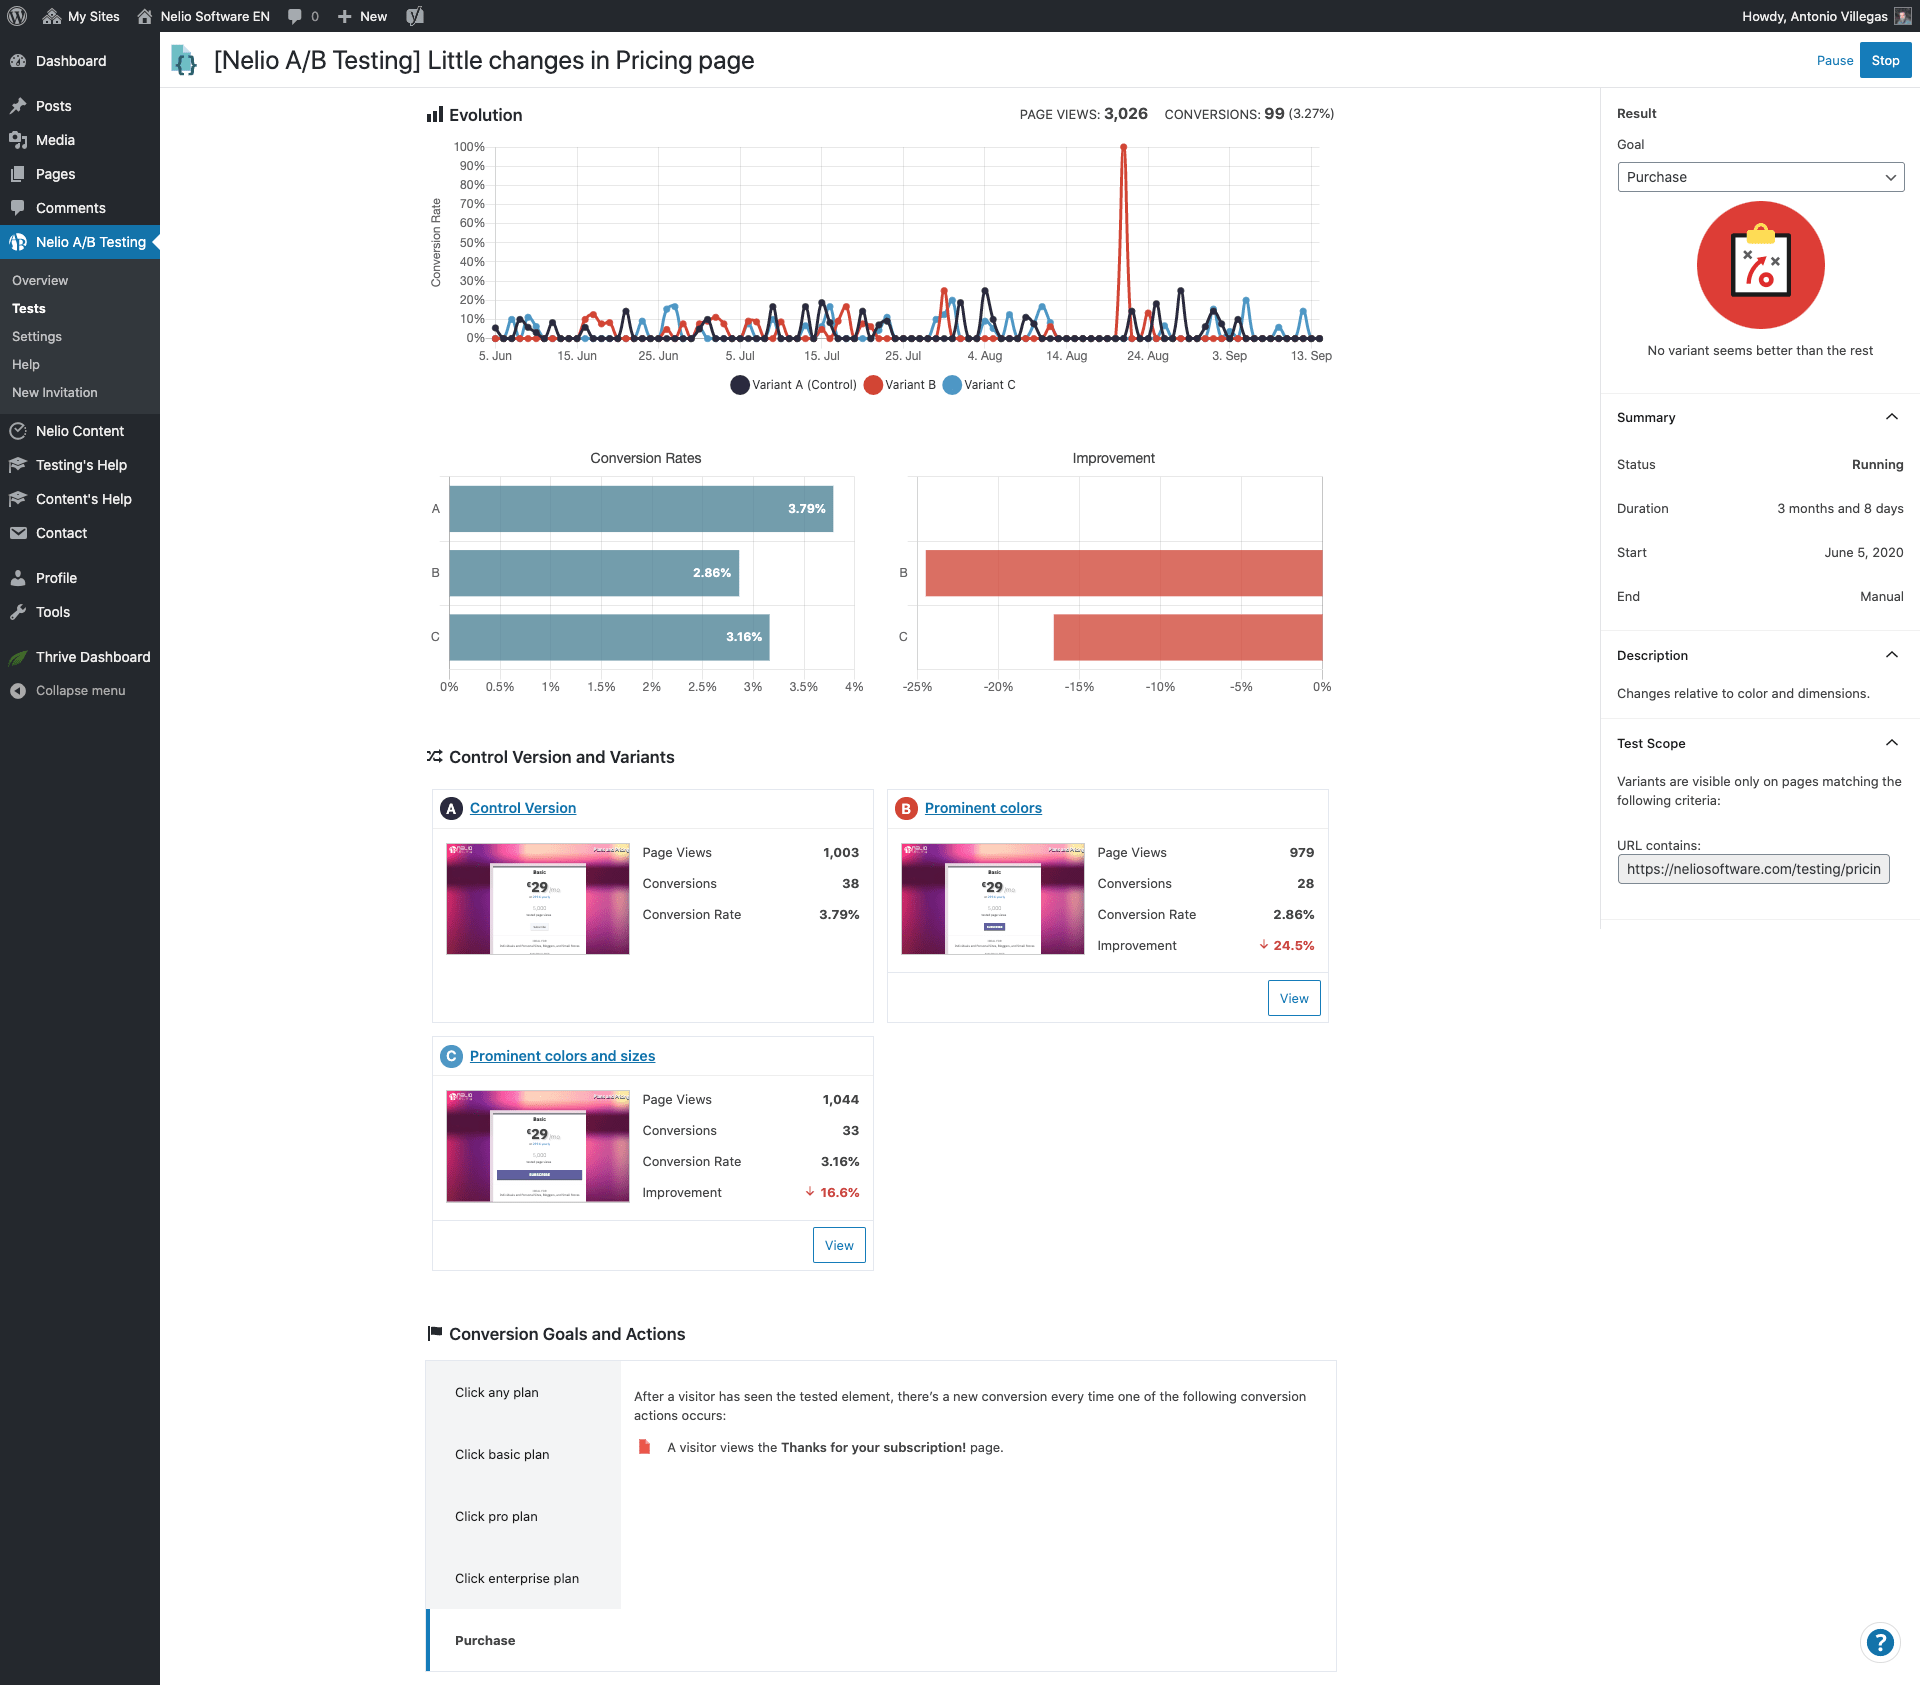
Task: Open the blue help question mark
Action: point(1880,1642)
